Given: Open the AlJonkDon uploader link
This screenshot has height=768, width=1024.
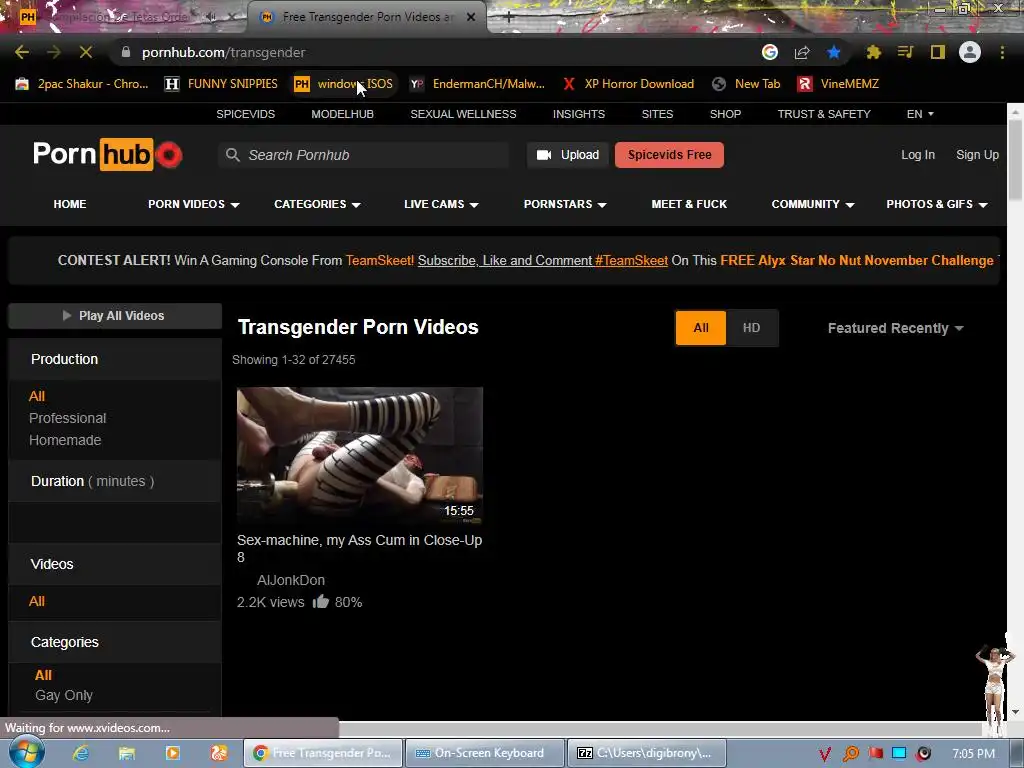Looking at the screenshot, I should (291, 580).
